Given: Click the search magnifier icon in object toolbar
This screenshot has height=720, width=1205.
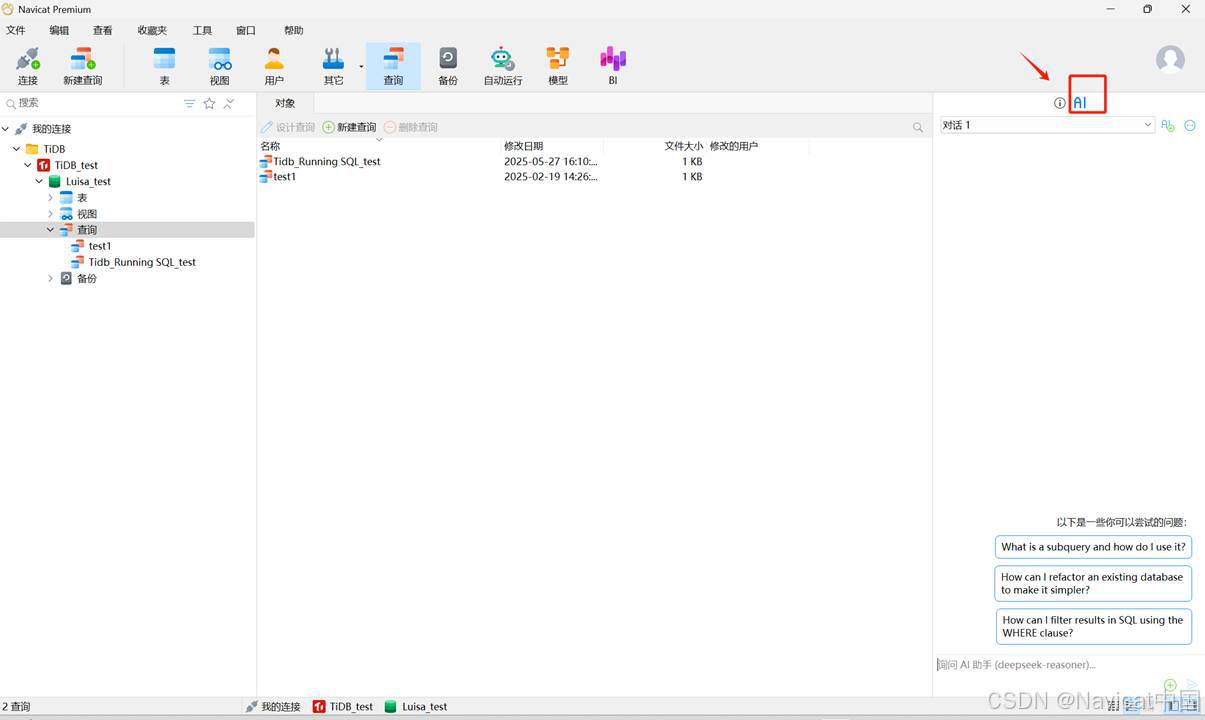Looking at the screenshot, I should coord(918,127).
